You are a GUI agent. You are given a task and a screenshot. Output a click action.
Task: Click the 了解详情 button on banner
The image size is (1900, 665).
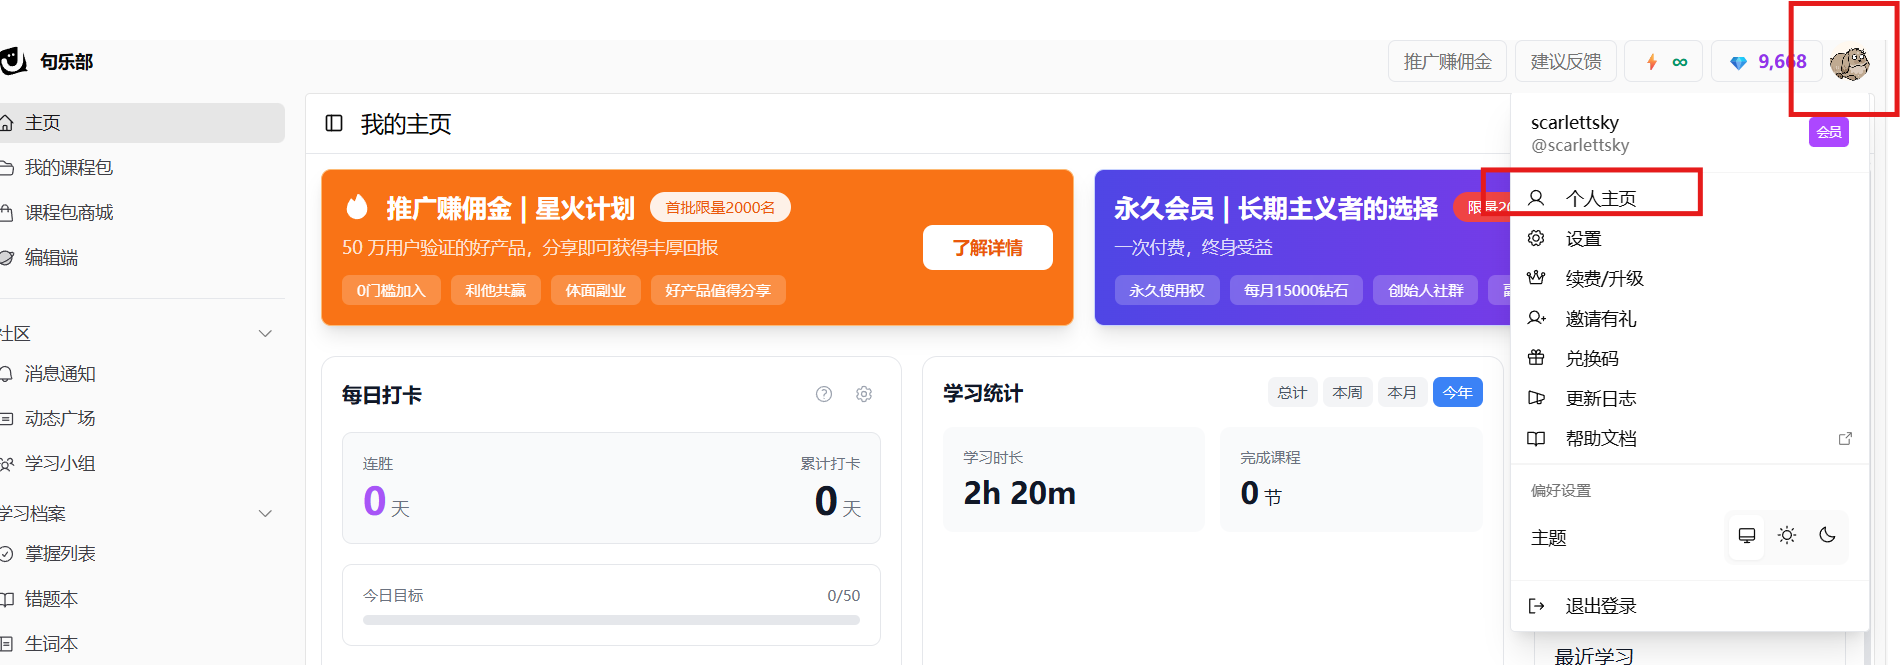[x=987, y=247]
